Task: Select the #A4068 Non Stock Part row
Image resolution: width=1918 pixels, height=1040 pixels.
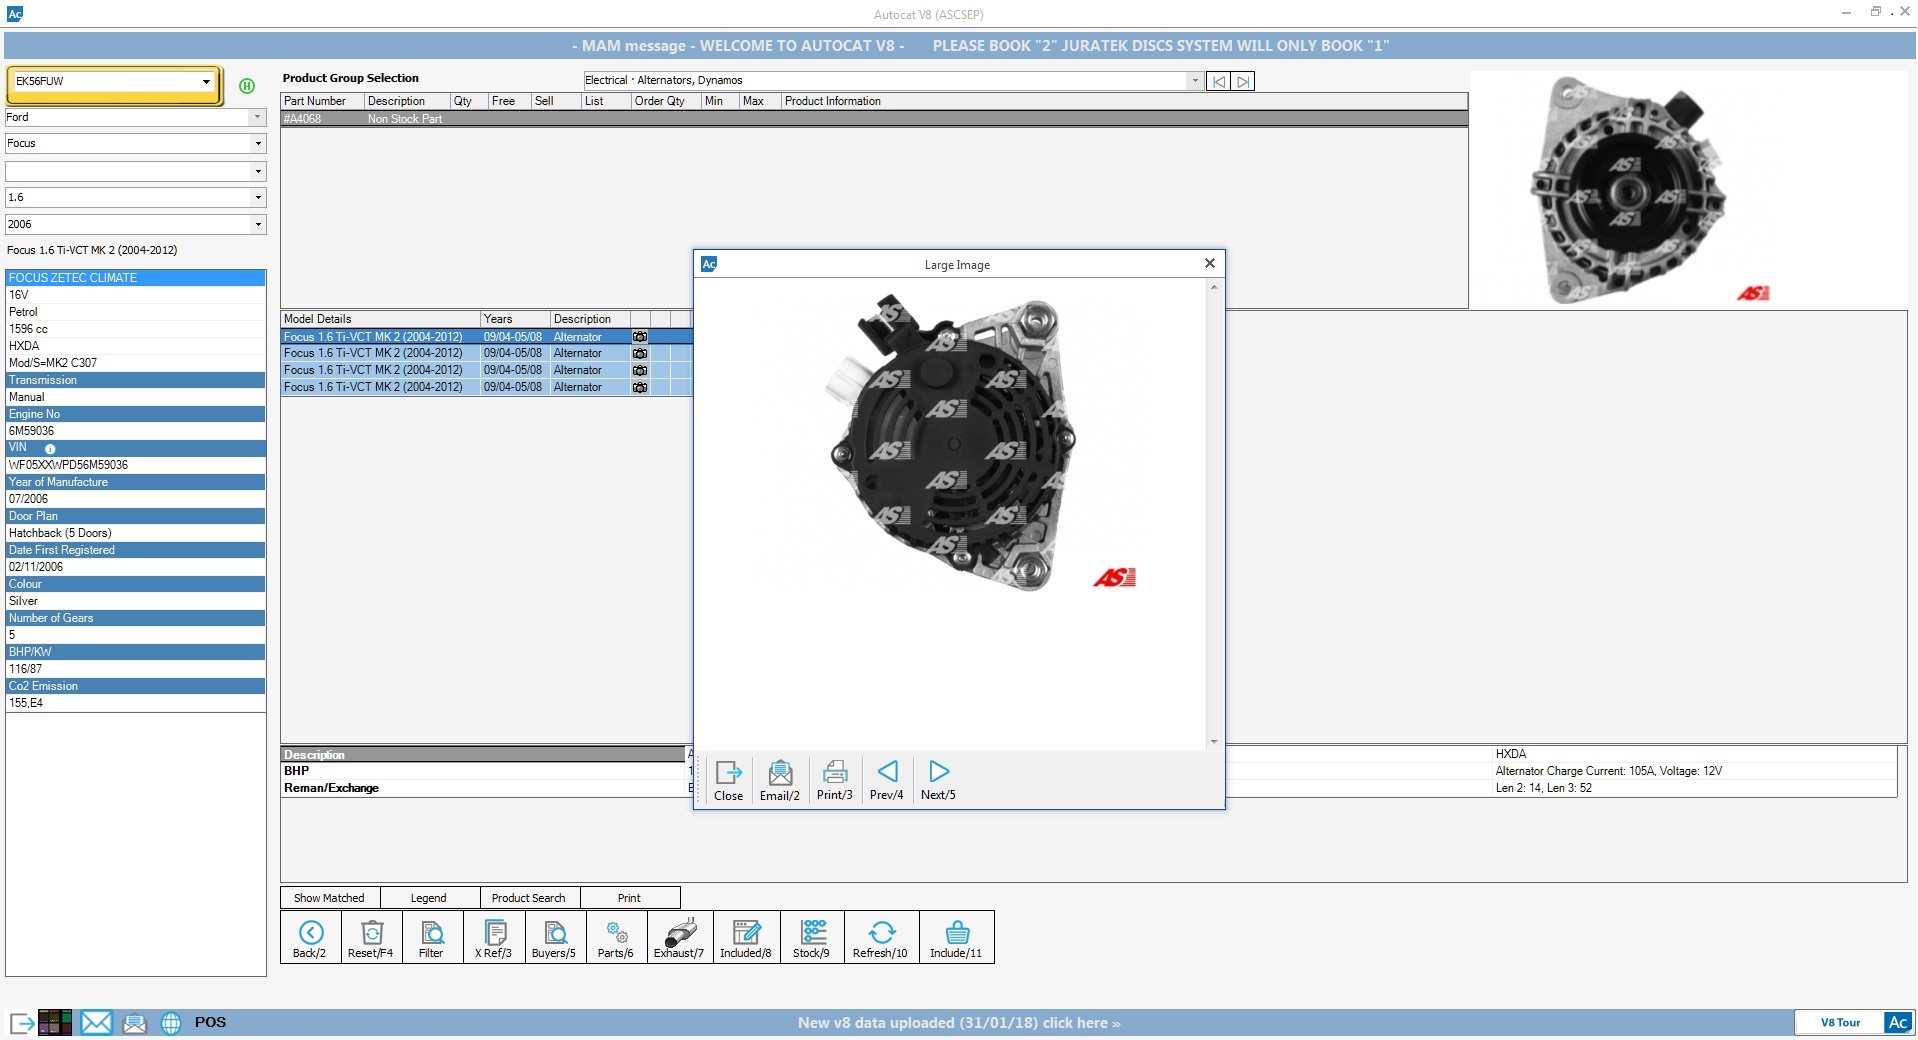Action: point(874,119)
